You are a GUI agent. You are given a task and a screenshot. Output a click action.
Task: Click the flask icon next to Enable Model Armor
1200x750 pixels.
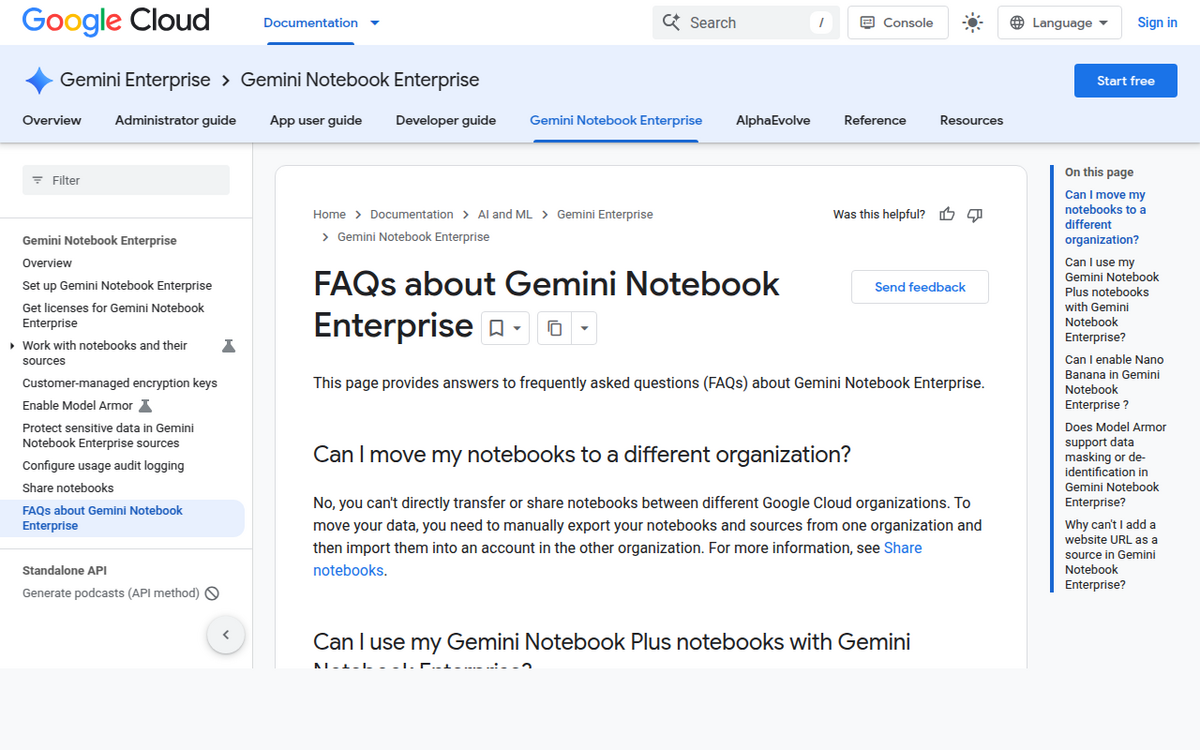point(145,406)
